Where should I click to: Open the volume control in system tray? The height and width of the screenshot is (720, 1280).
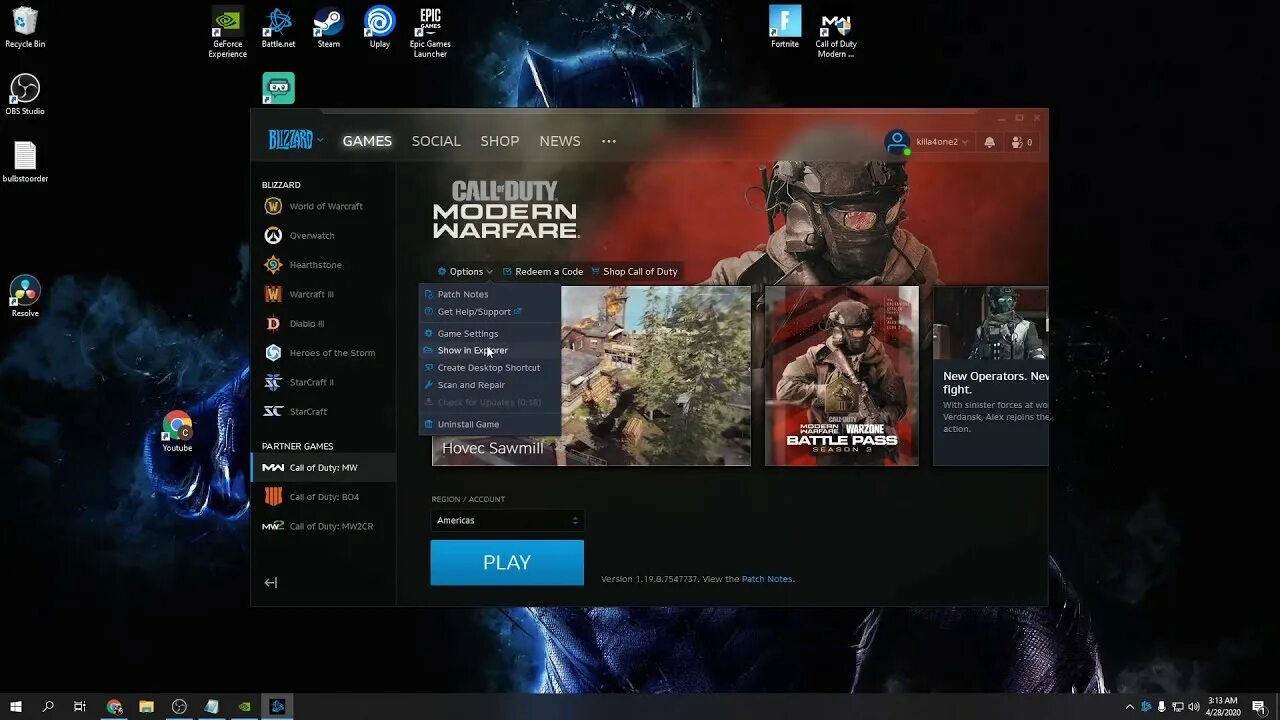click(1193, 706)
